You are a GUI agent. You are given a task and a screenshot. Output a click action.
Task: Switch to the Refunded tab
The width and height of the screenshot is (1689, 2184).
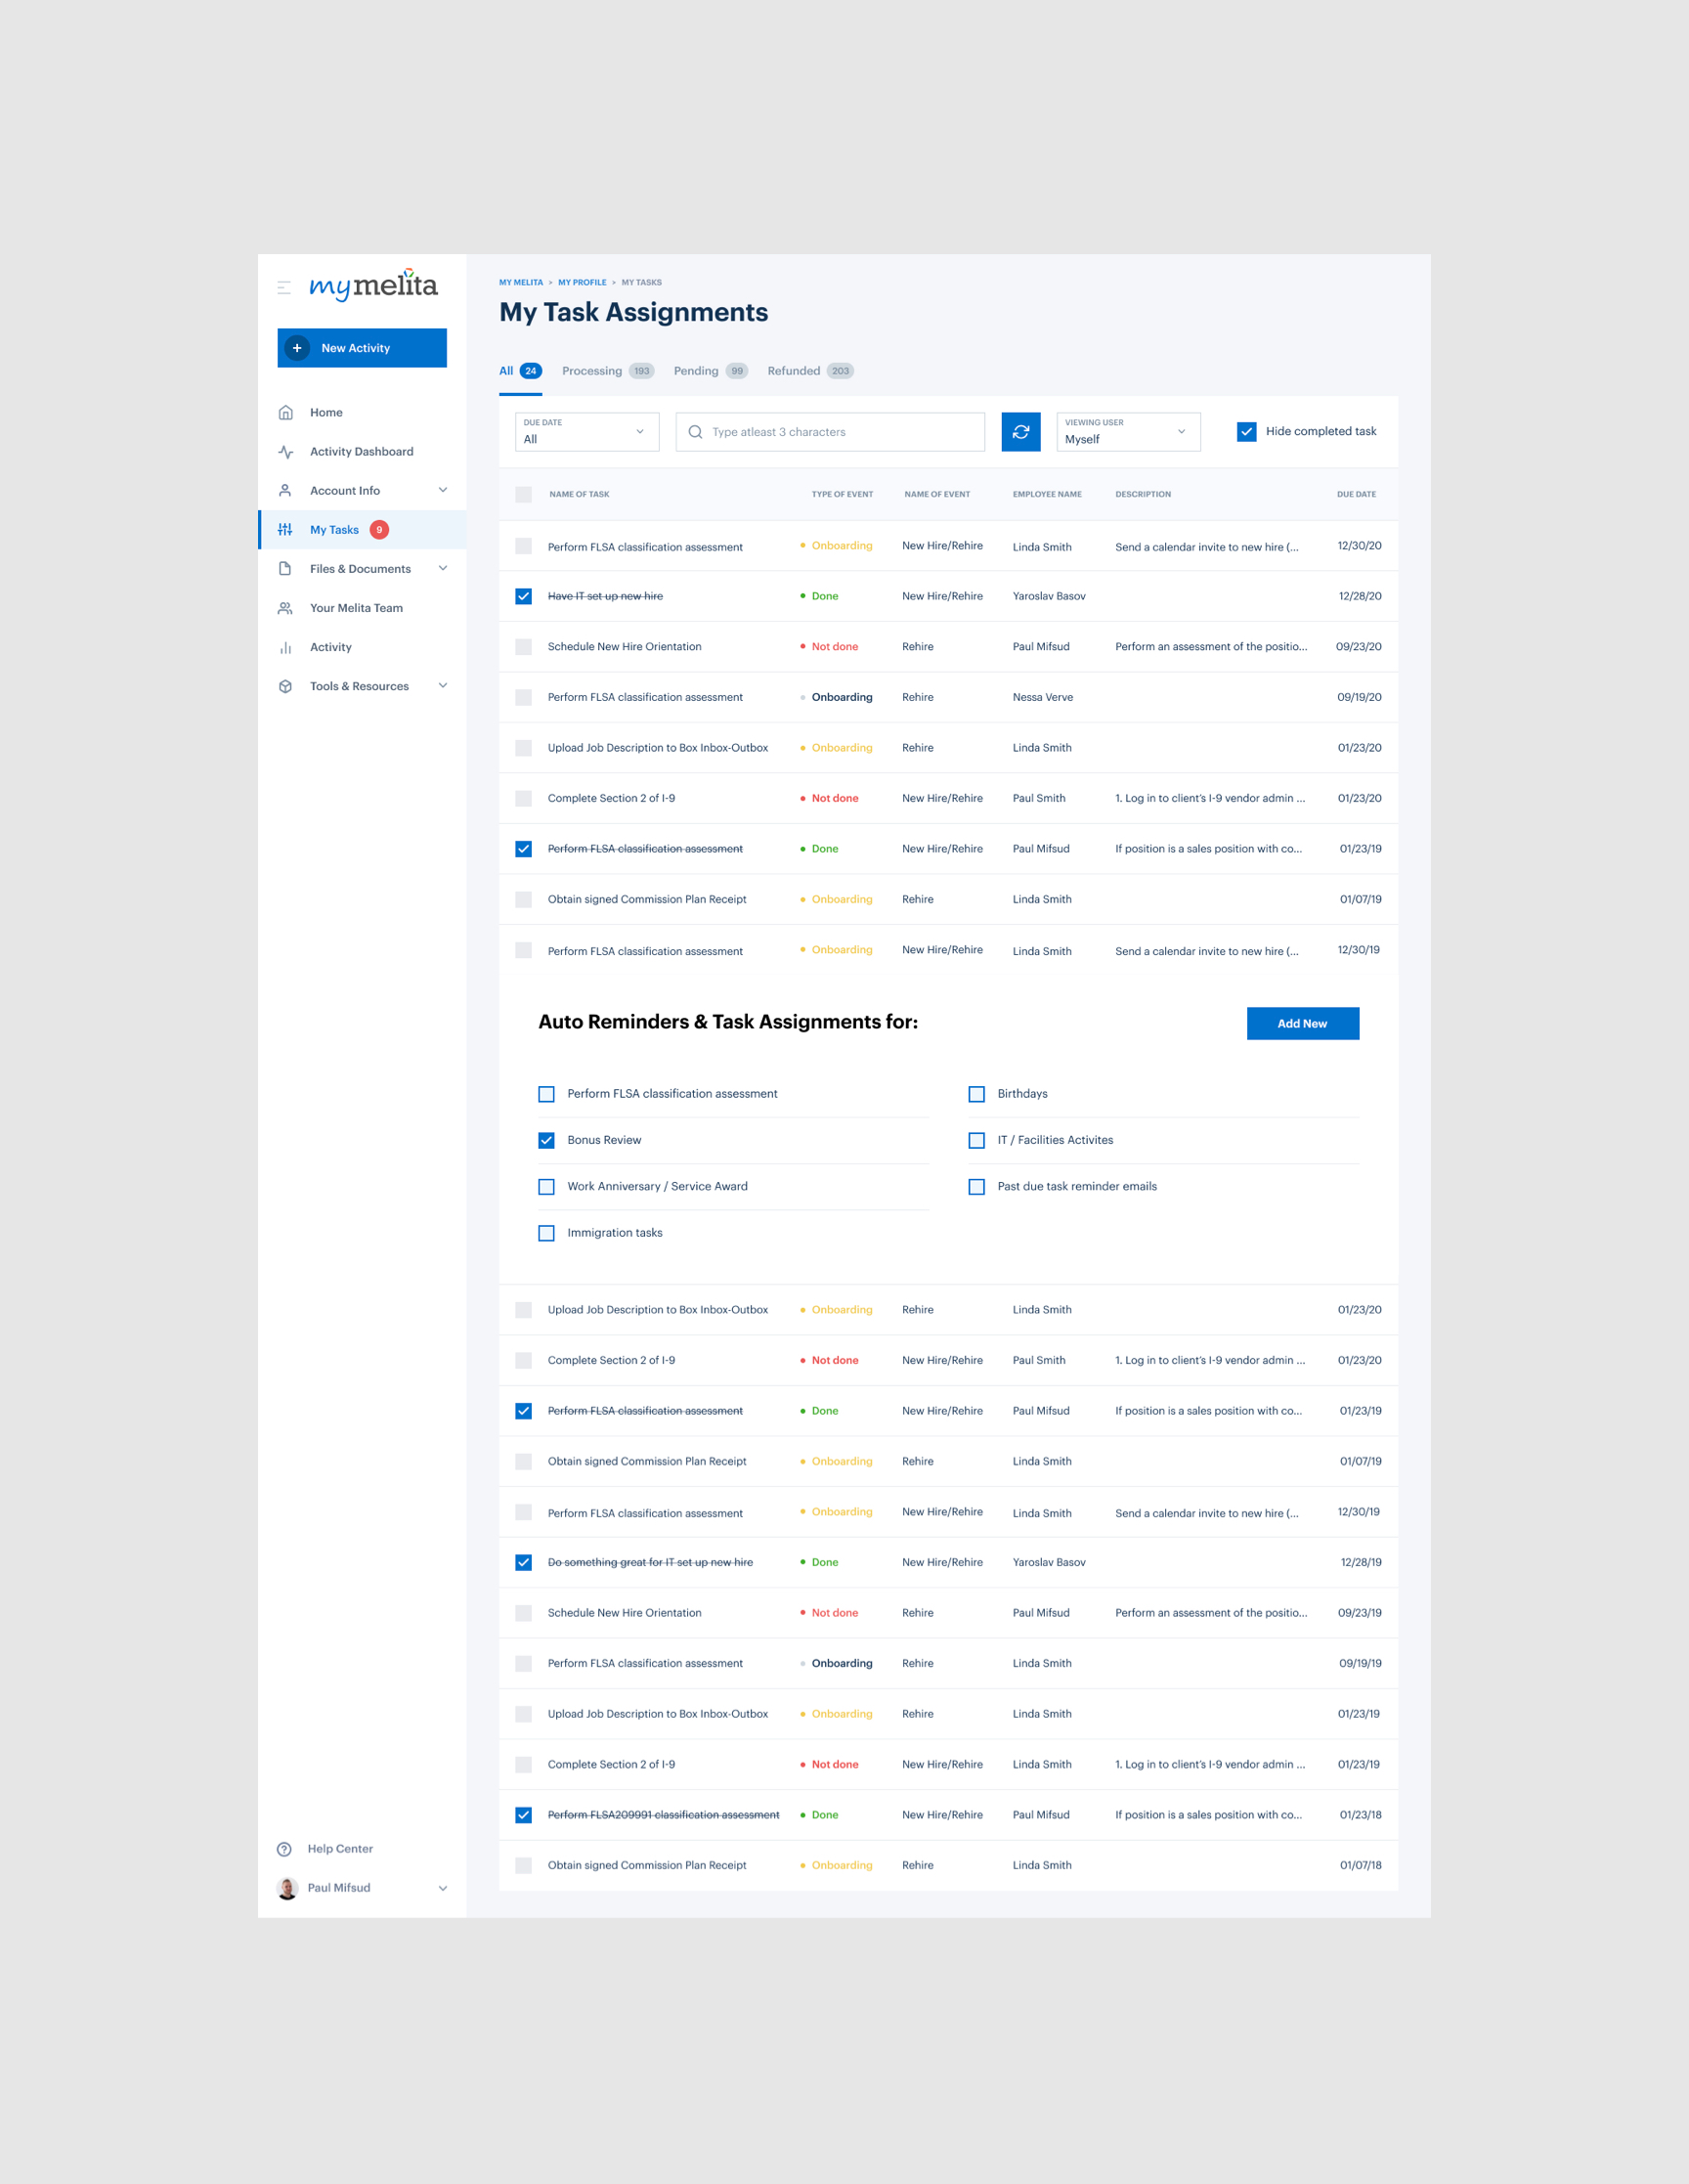click(810, 371)
